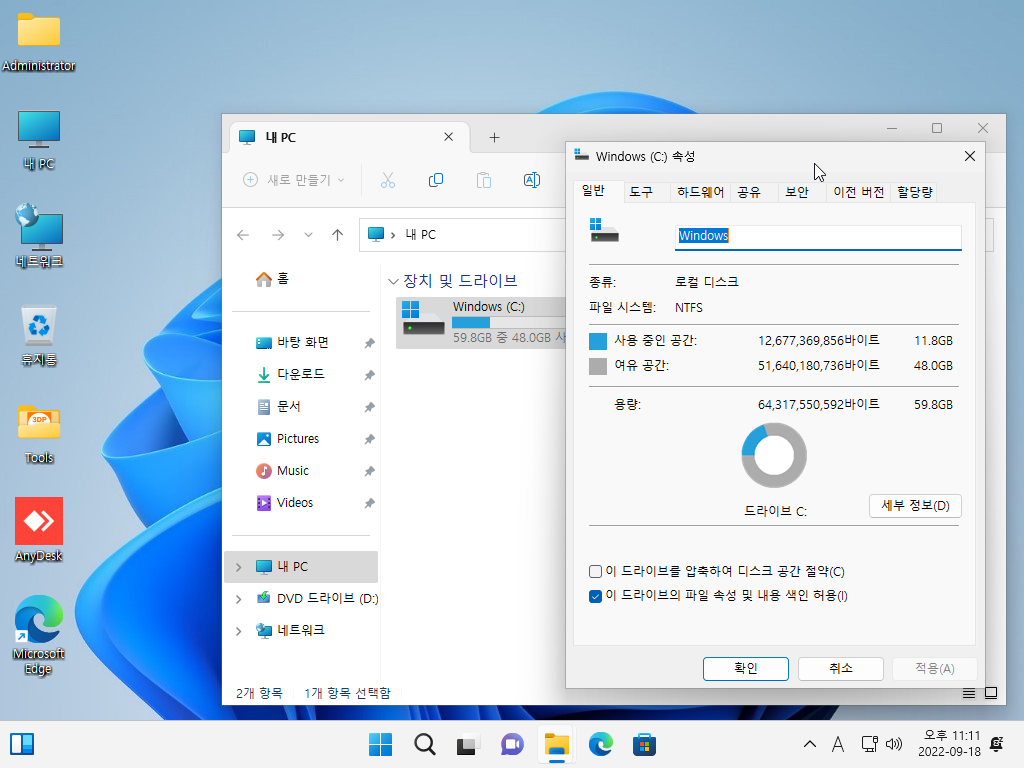Viewport: 1024px width, 768px height.
Task: Click the Copy icon in Explorer toolbar
Action: click(x=436, y=180)
